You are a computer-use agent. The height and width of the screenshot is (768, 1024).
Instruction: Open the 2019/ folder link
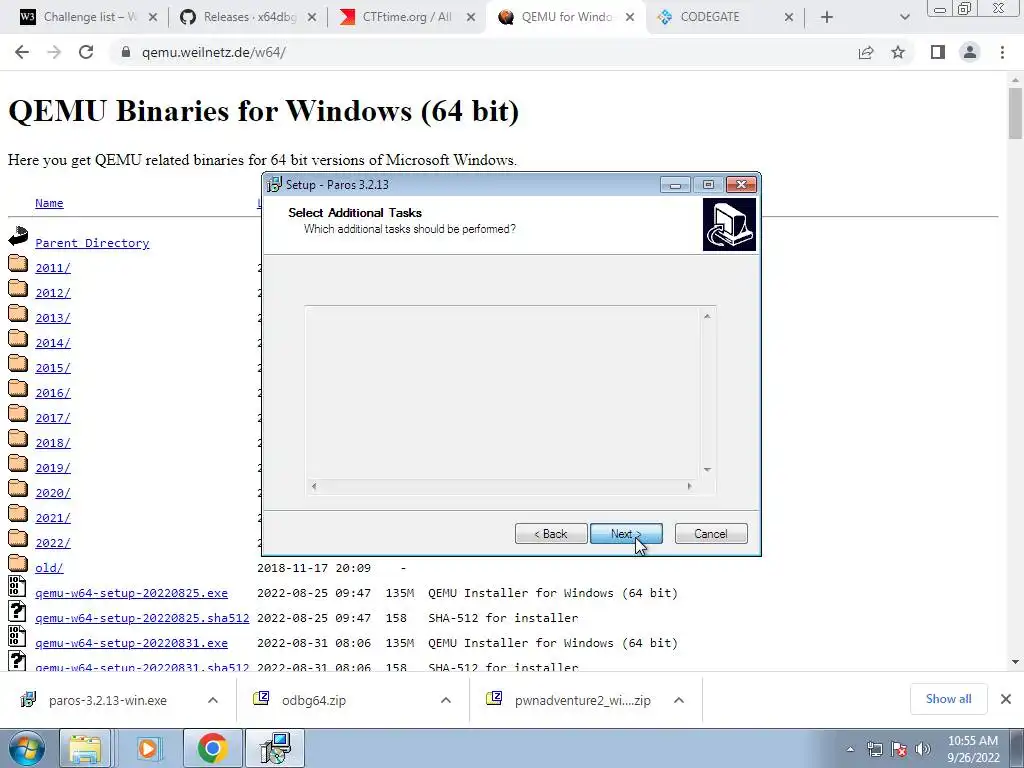[52, 468]
